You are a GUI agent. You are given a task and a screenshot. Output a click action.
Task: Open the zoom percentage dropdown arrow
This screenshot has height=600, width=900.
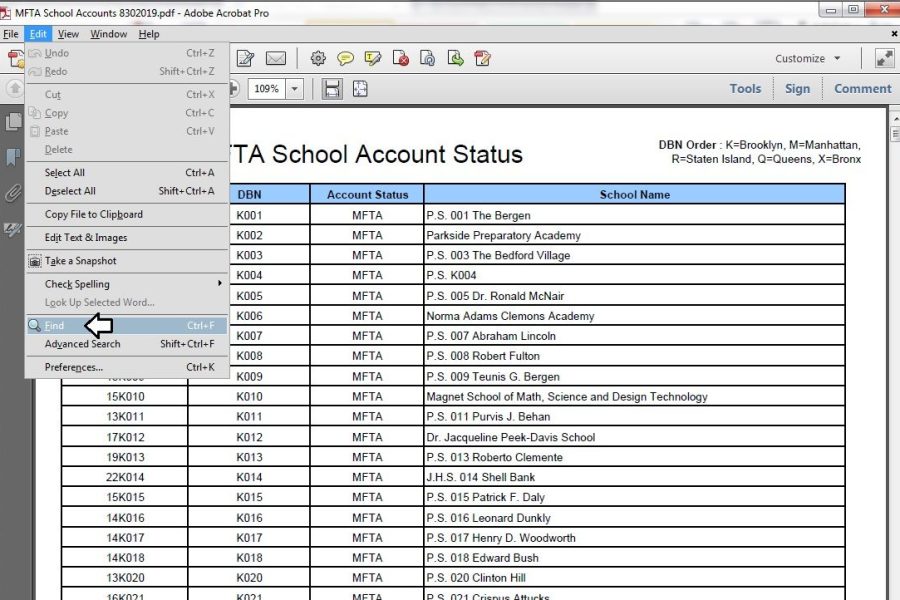(294, 89)
